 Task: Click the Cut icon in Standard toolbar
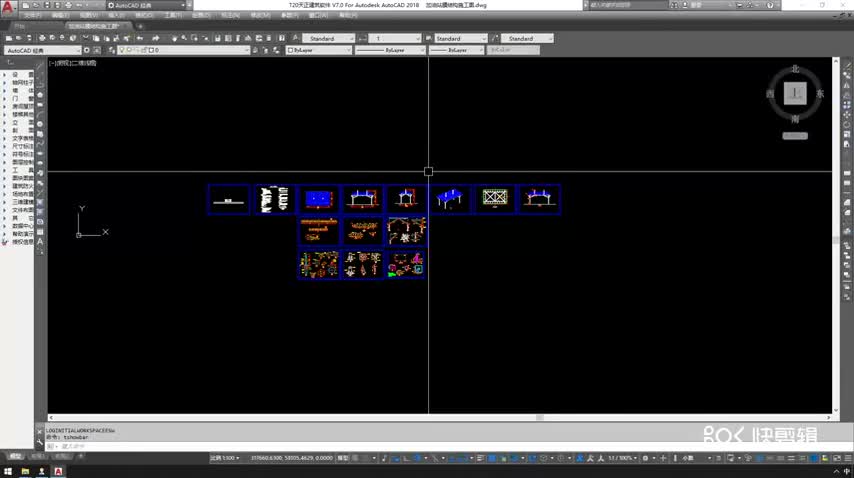click(x=85, y=39)
